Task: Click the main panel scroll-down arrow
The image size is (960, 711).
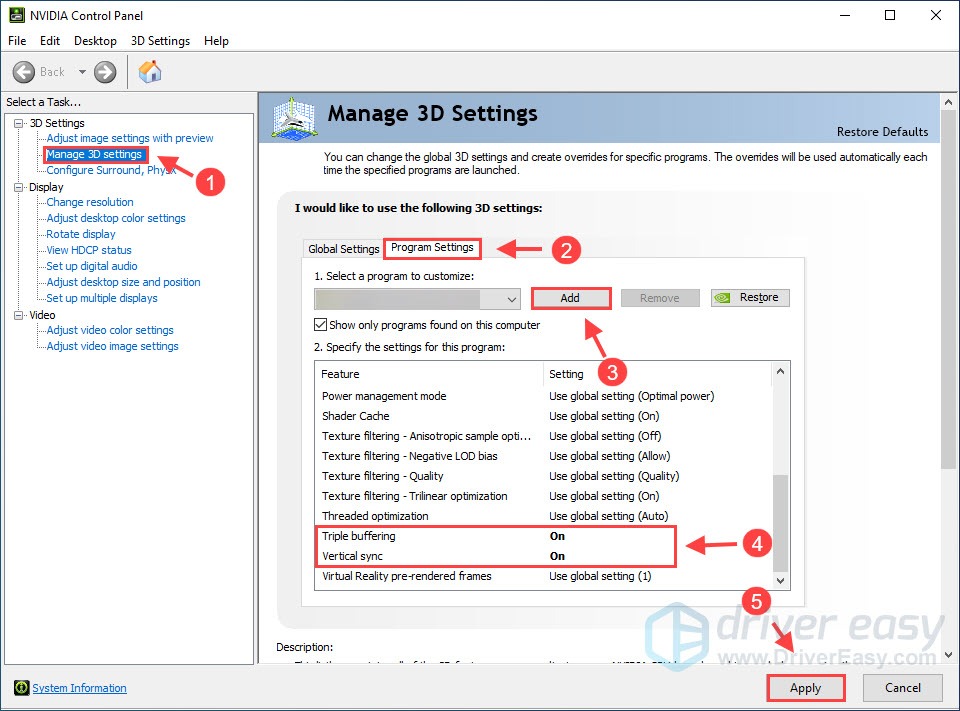Action: [948, 655]
